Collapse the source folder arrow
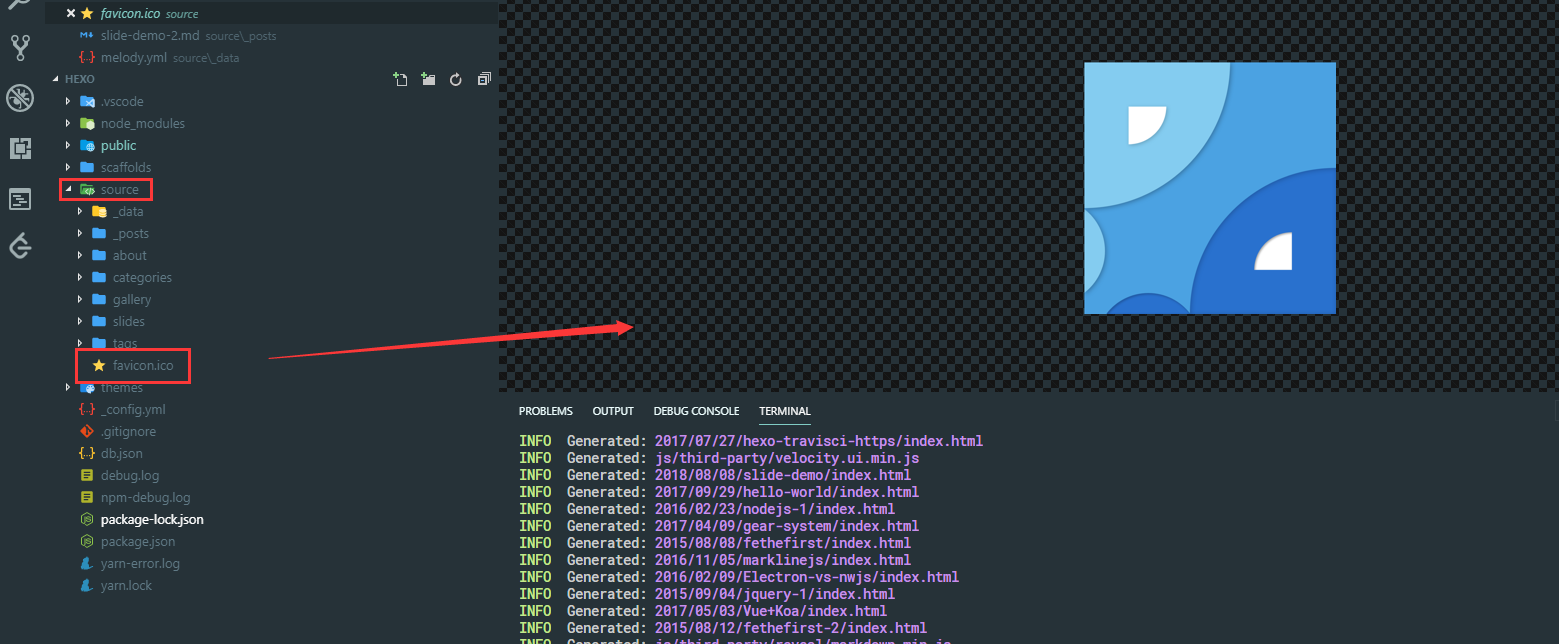Image resolution: width=1559 pixels, height=644 pixels. pos(68,189)
